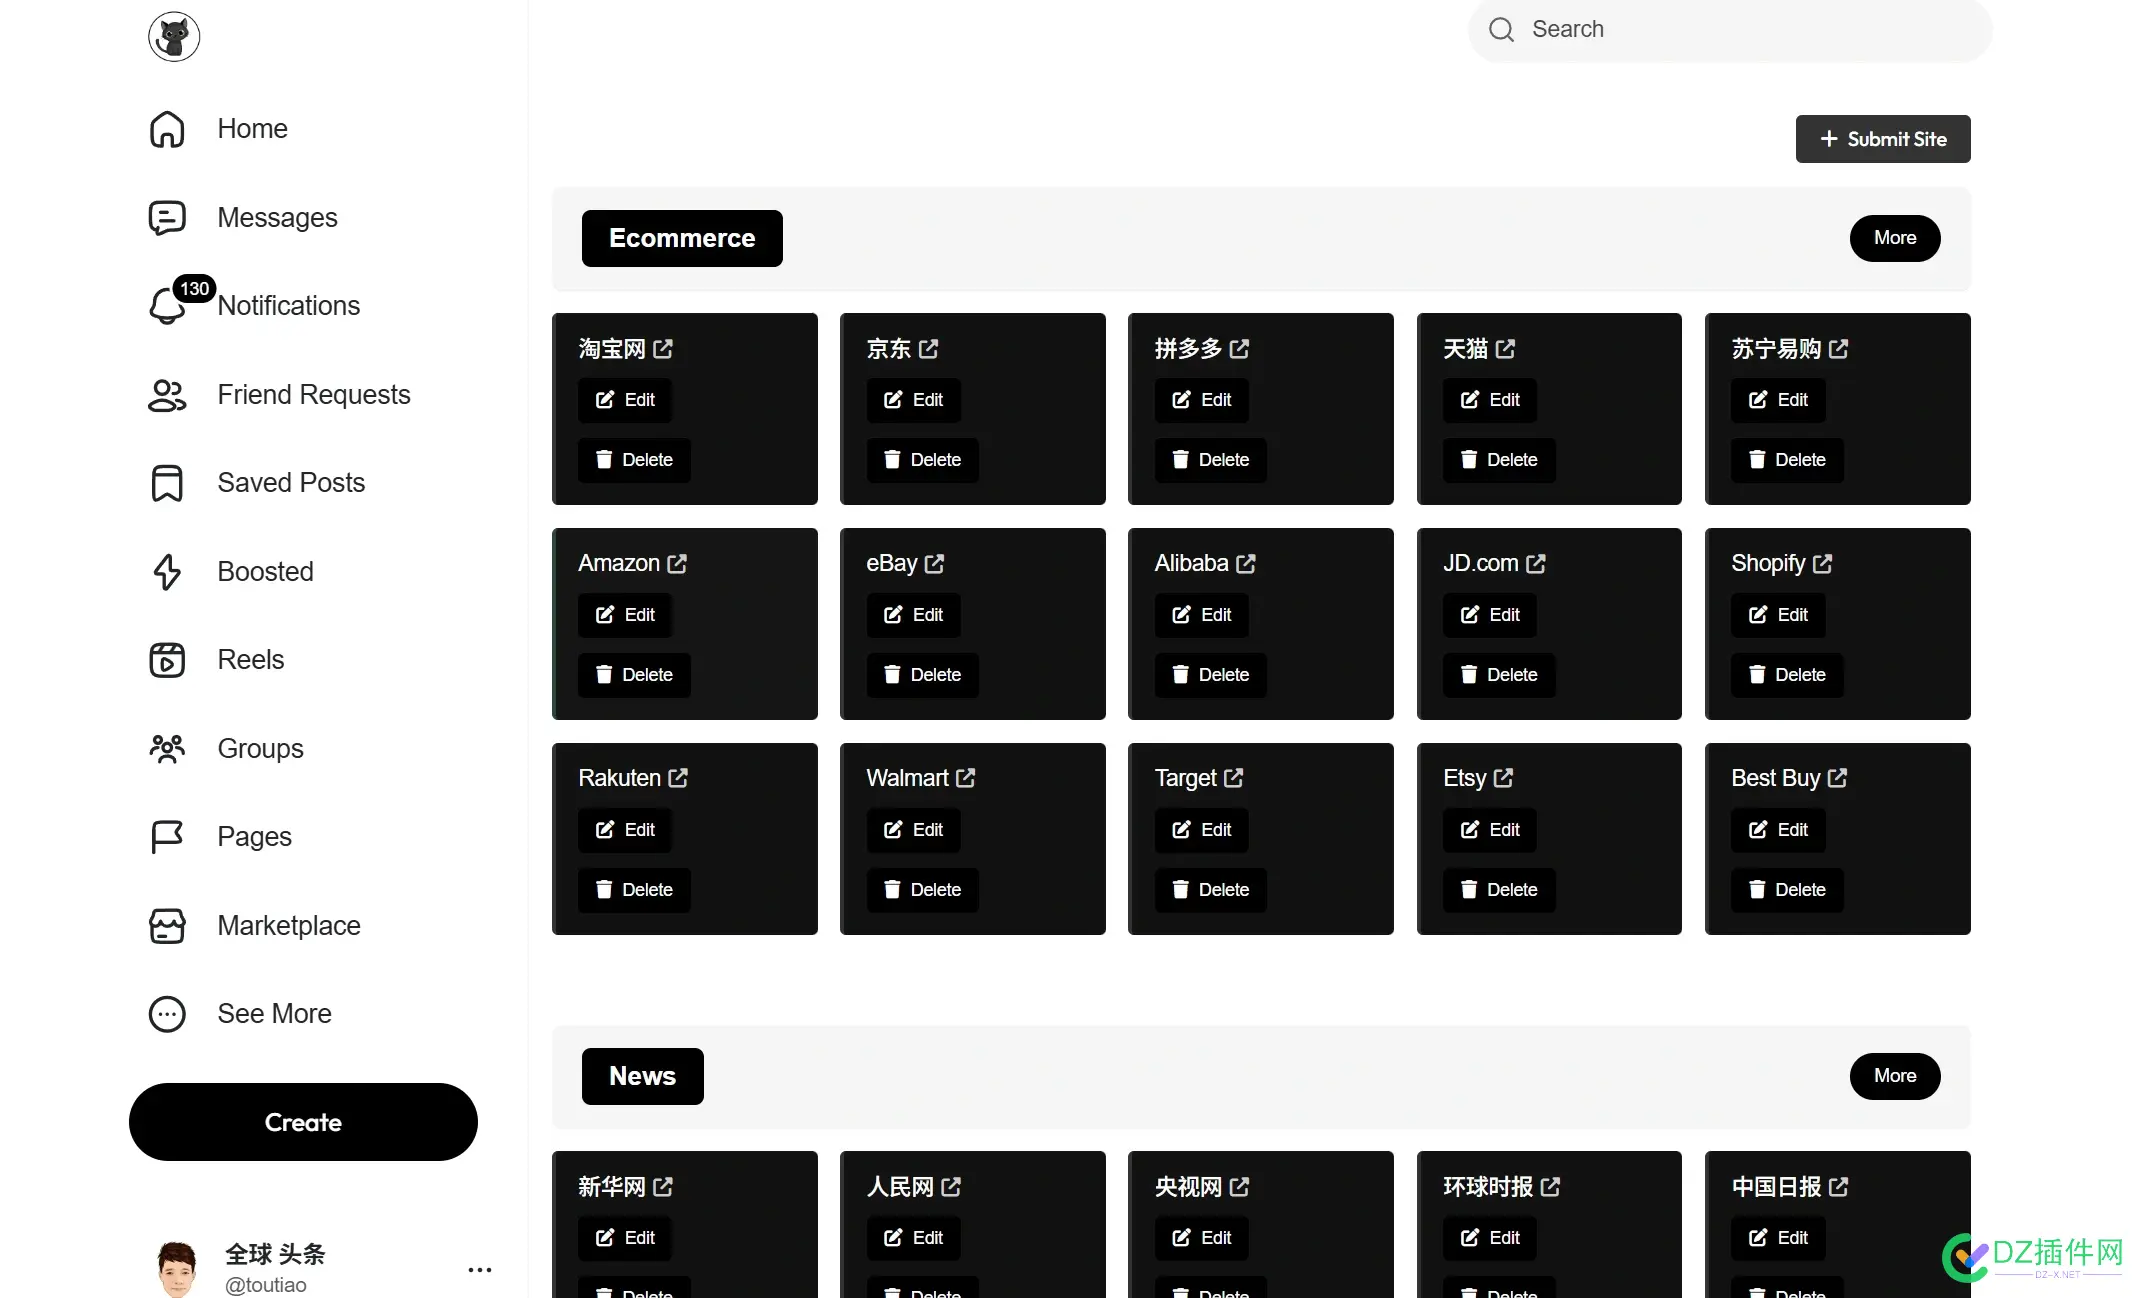2142x1298 pixels.
Task: Click the Marketplace storefront icon
Action: (x=167, y=926)
